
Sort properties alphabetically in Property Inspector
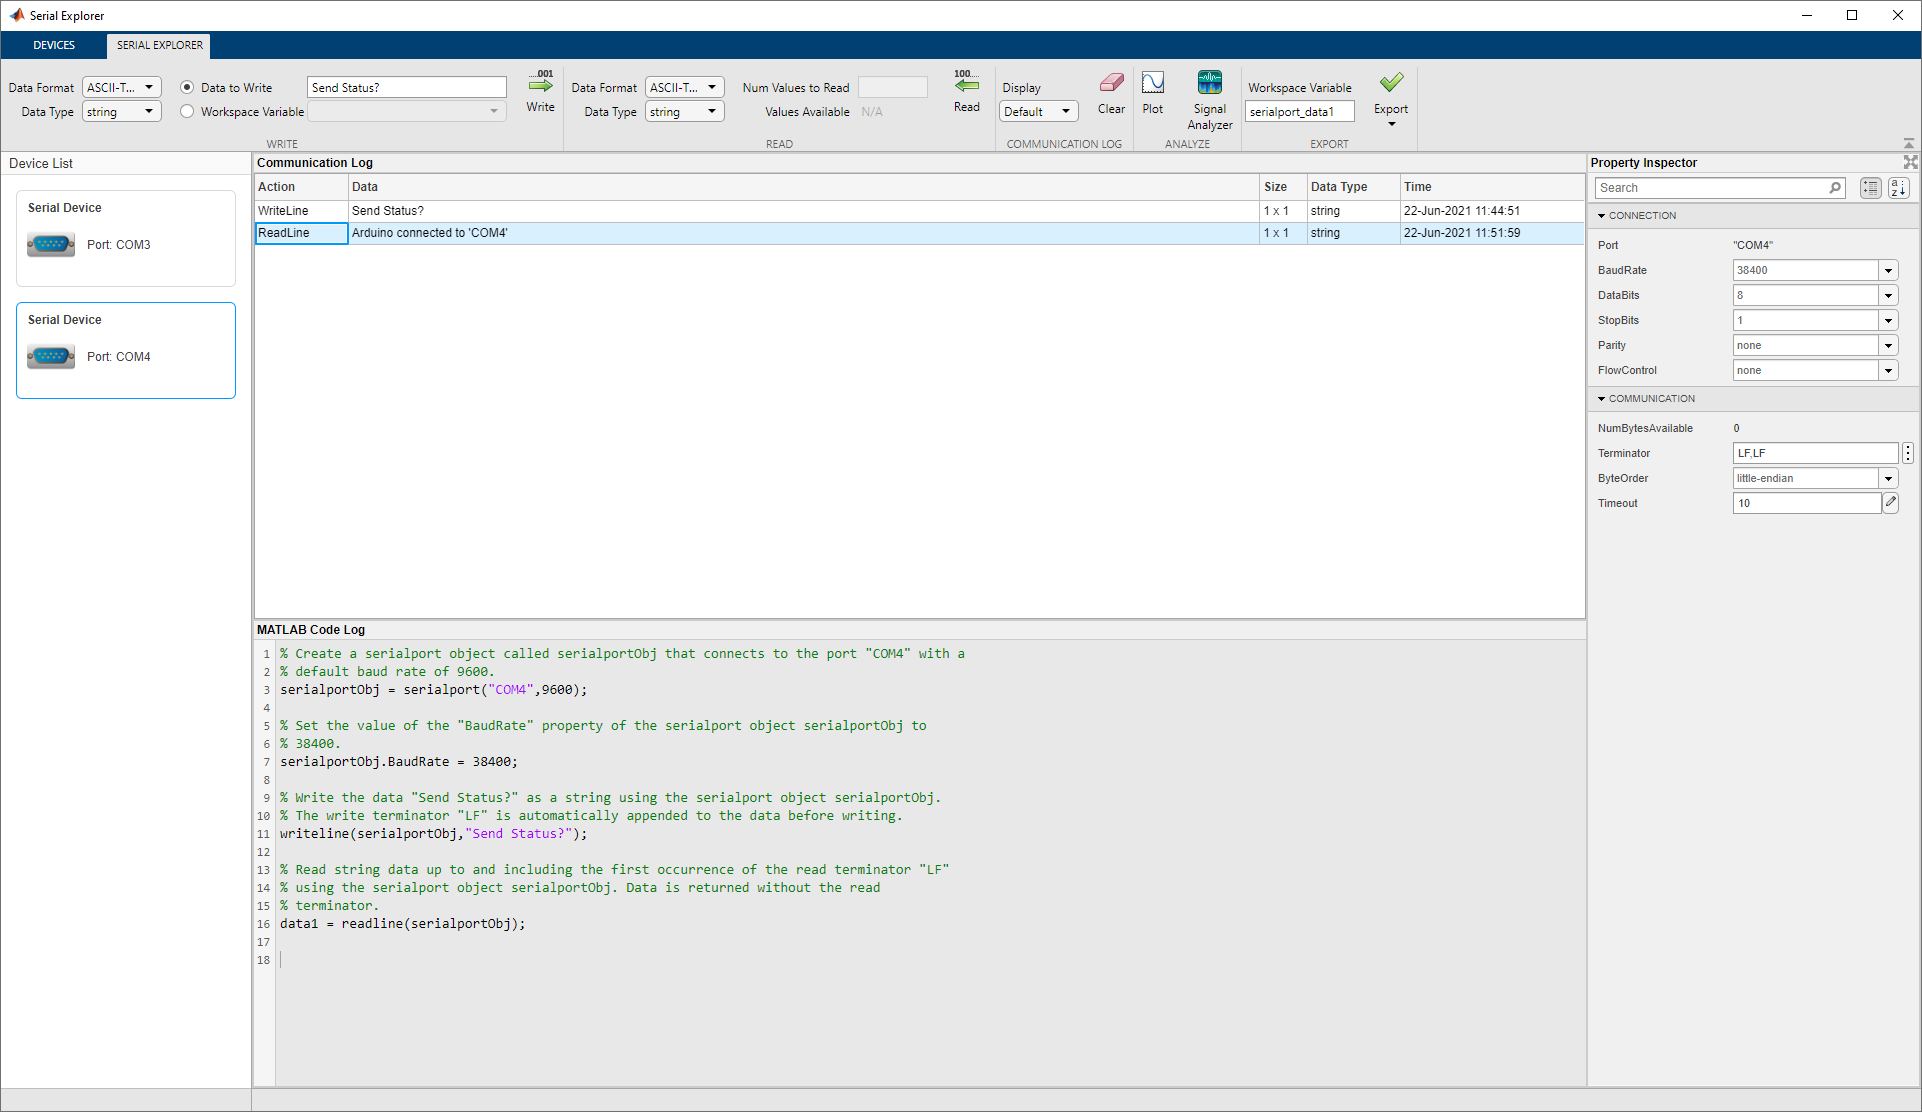point(1898,188)
